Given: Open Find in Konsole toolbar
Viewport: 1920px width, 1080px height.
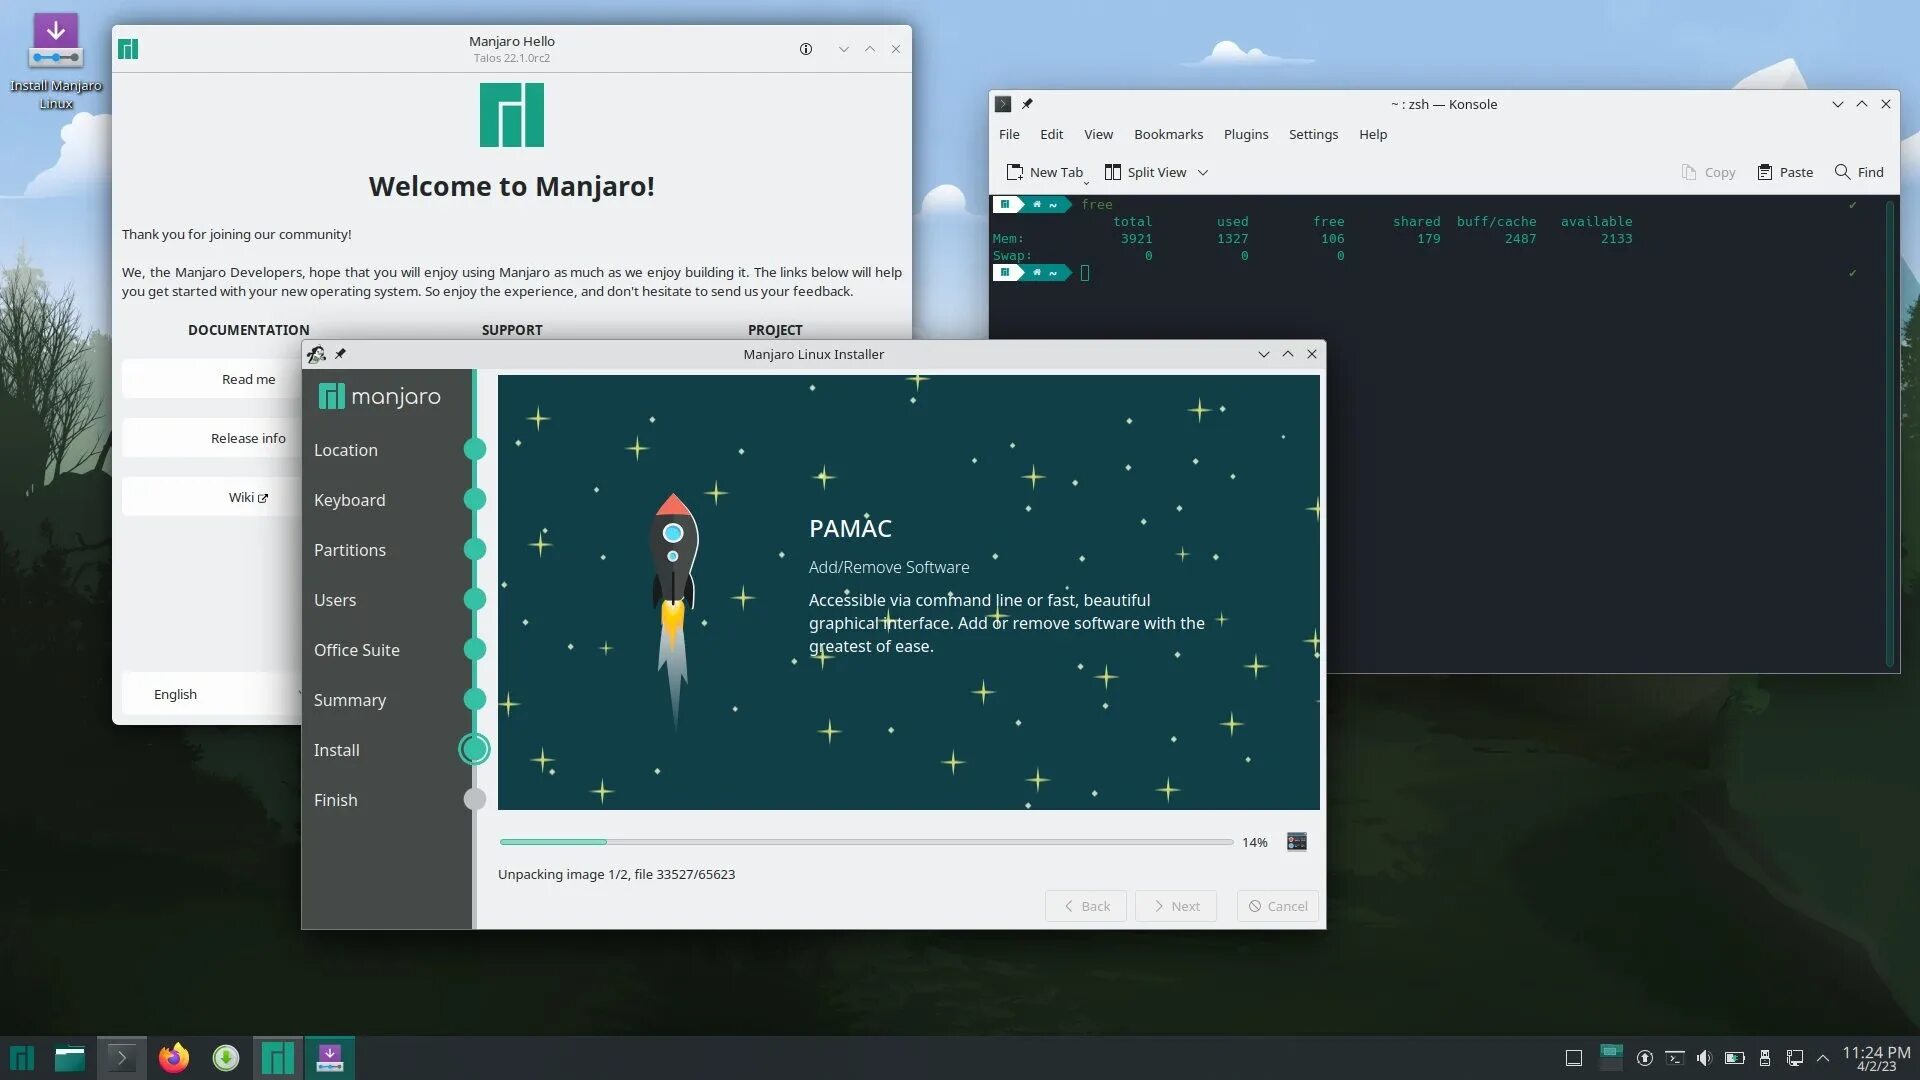Looking at the screenshot, I should 1859,172.
